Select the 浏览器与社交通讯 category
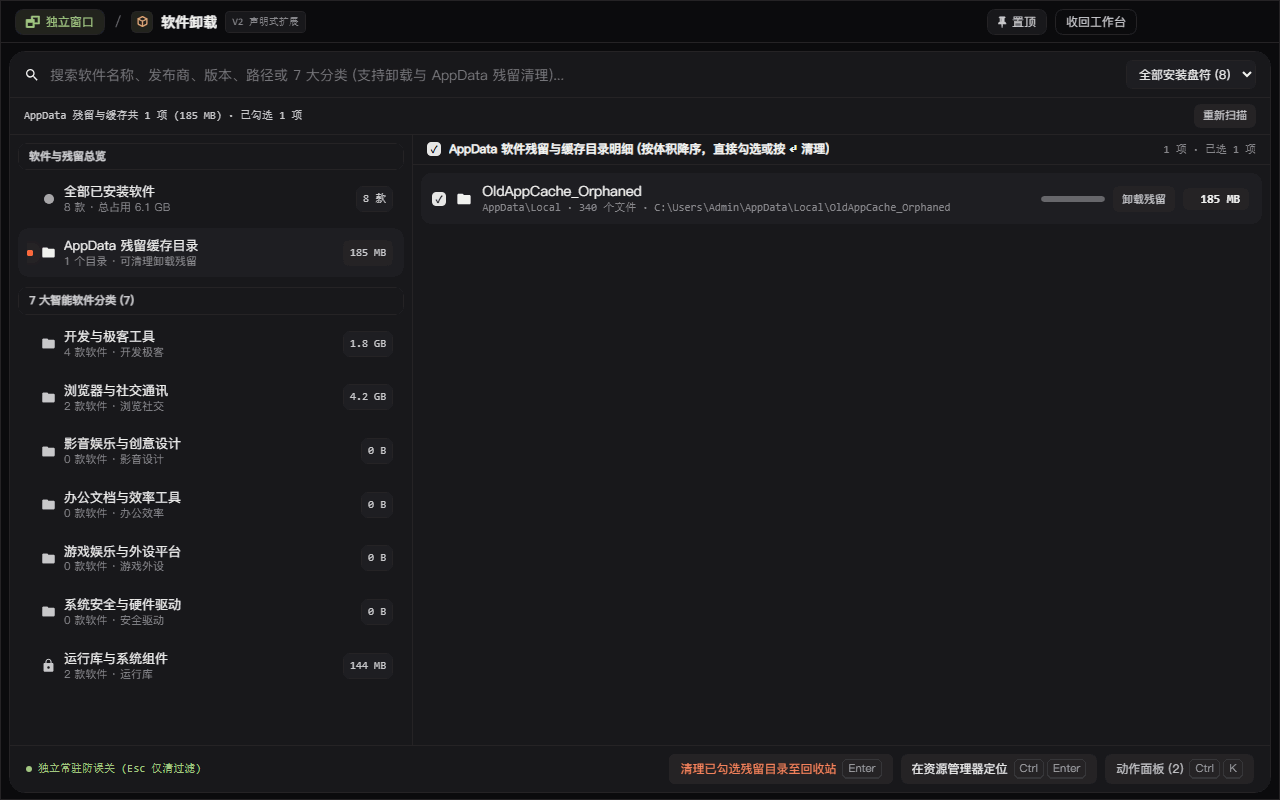This screenshot has width=1280, height=800. [211, 398]
